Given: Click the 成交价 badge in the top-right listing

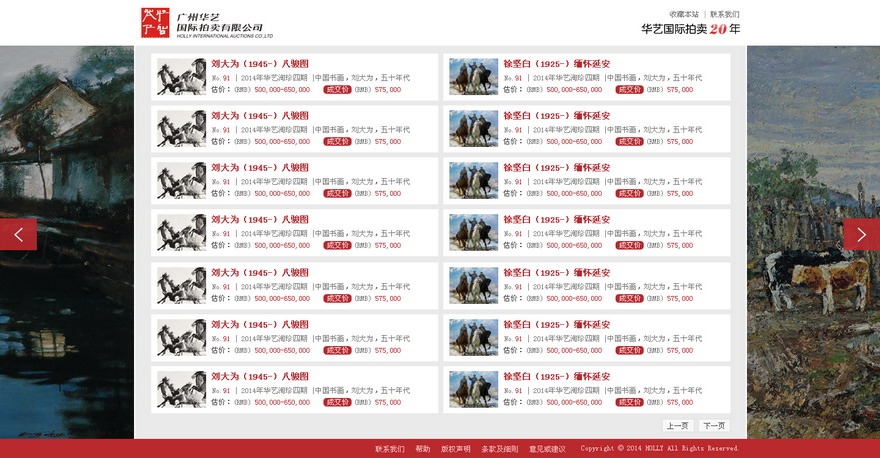Looking at the screenshot, I should coord(629,89).
